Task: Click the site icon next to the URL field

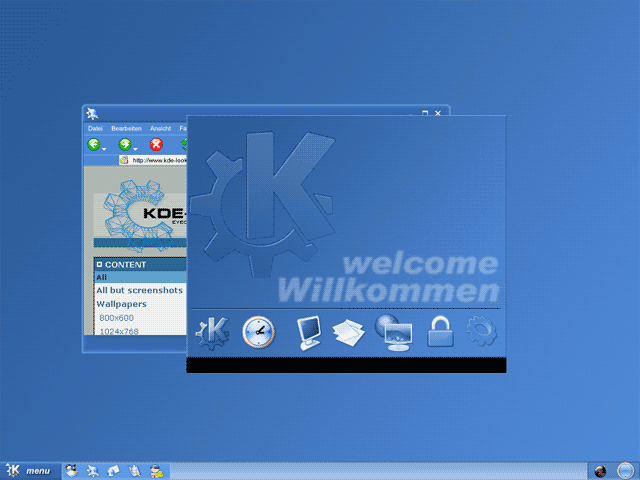Action: (124, 160)
